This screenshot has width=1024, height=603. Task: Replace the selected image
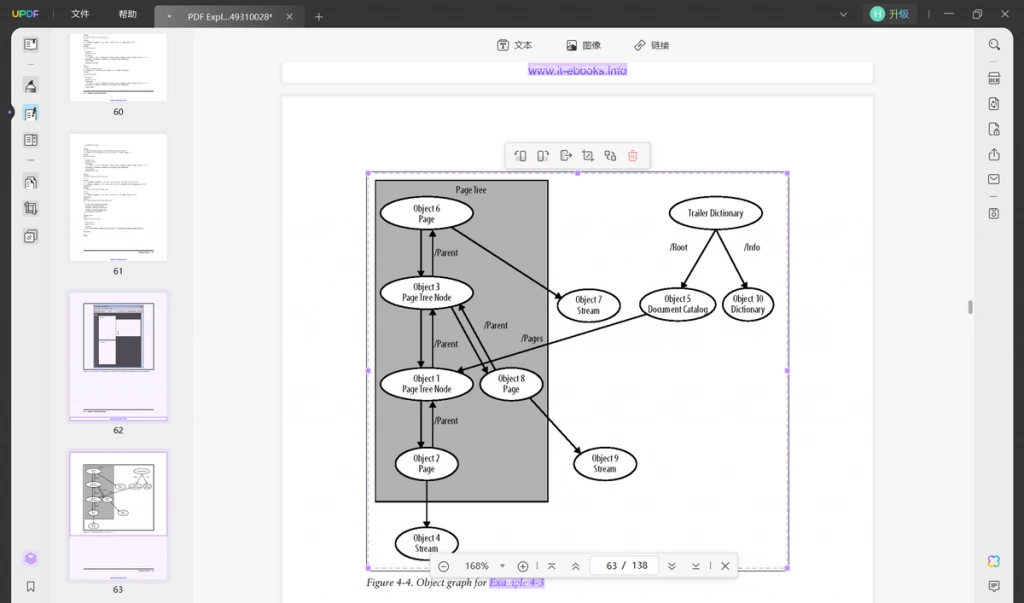point(610,155)
